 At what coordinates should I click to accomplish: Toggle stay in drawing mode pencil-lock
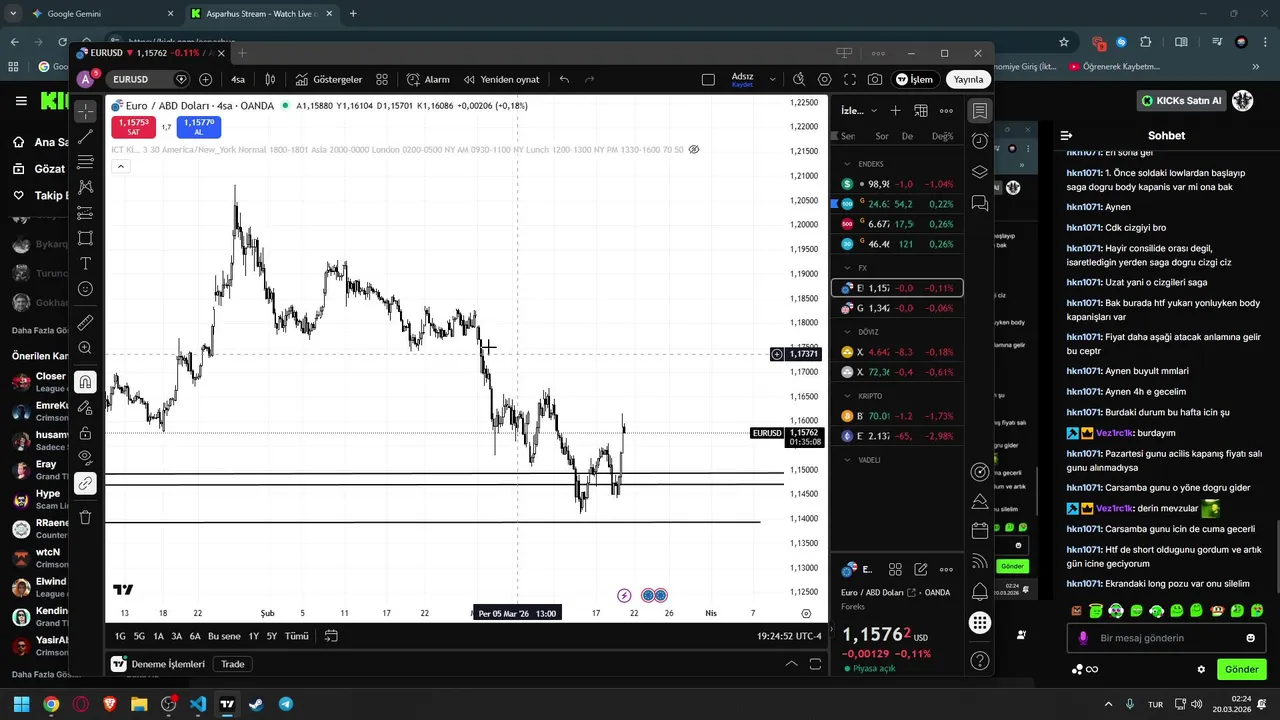[x=85, y=407]
